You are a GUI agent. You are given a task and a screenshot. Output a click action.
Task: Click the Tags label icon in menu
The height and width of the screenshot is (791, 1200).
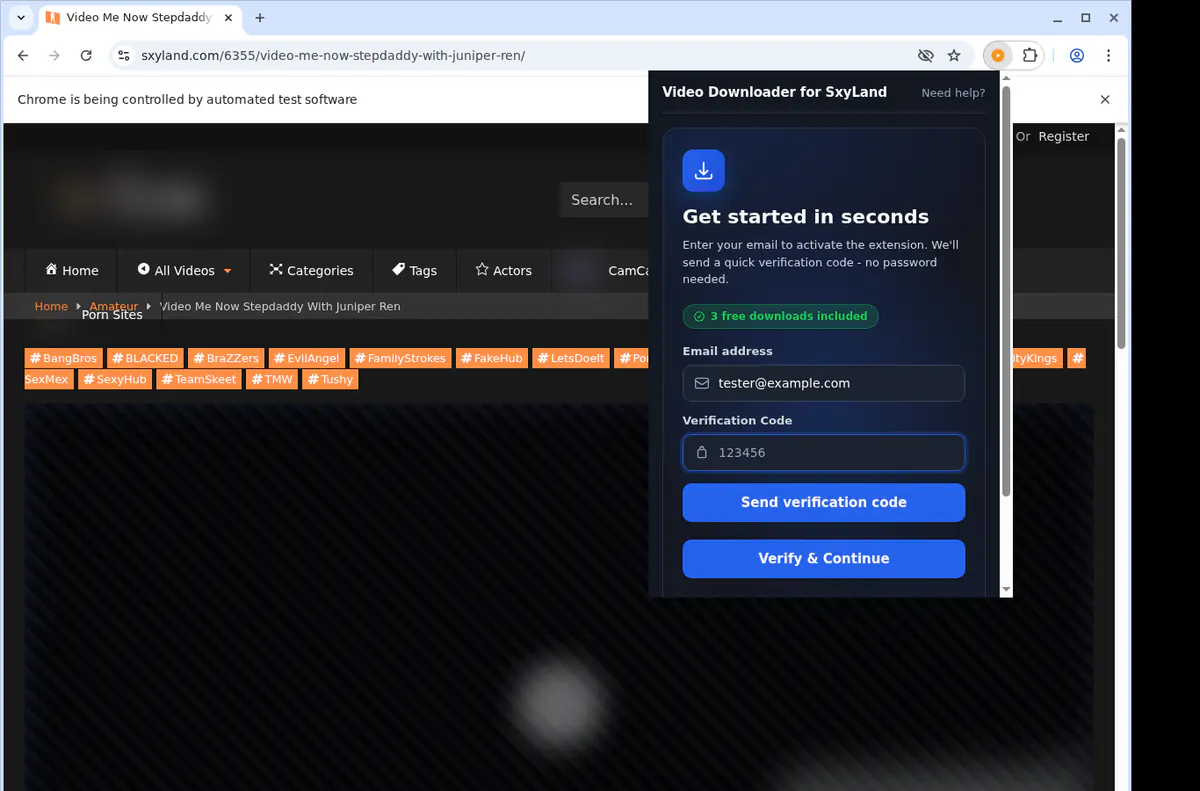pyautogui.click(x=398, y=269)
